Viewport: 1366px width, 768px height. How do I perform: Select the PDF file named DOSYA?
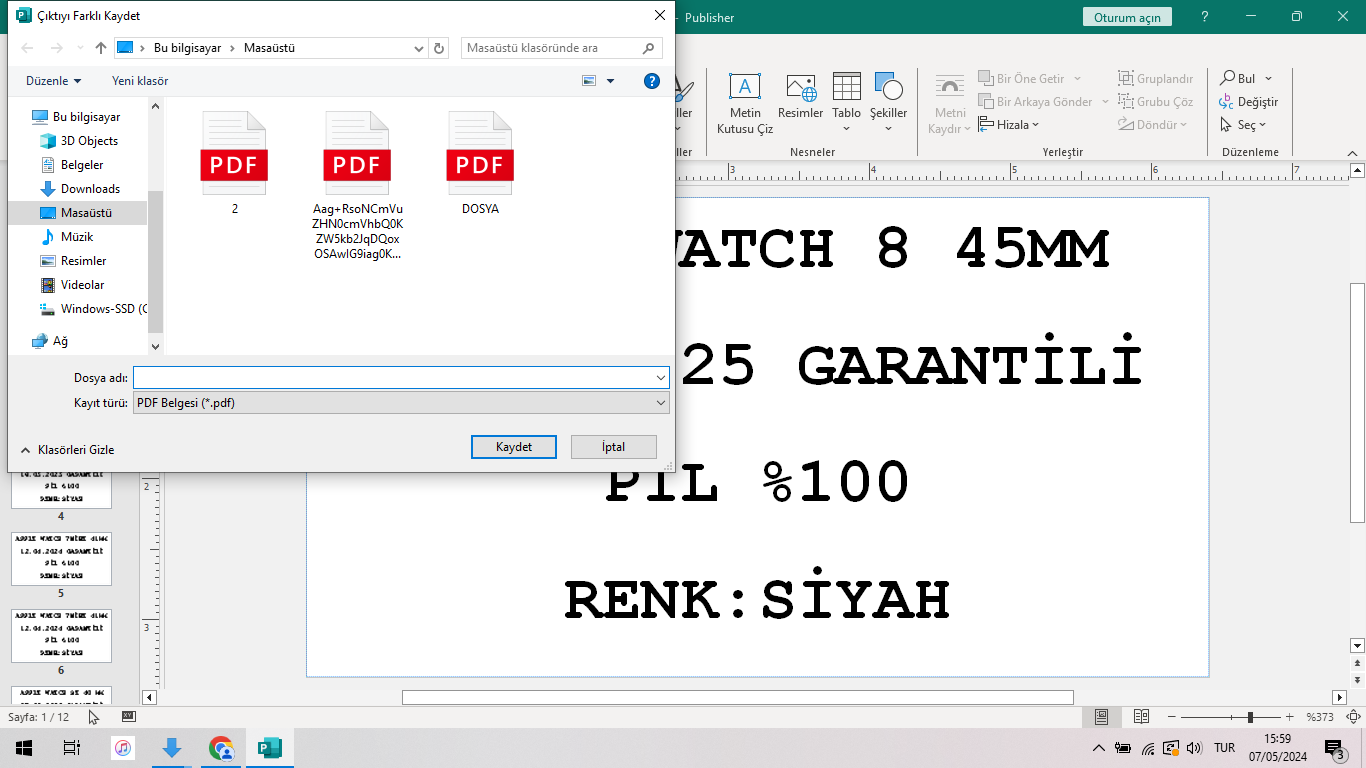[x=480, y=163]
